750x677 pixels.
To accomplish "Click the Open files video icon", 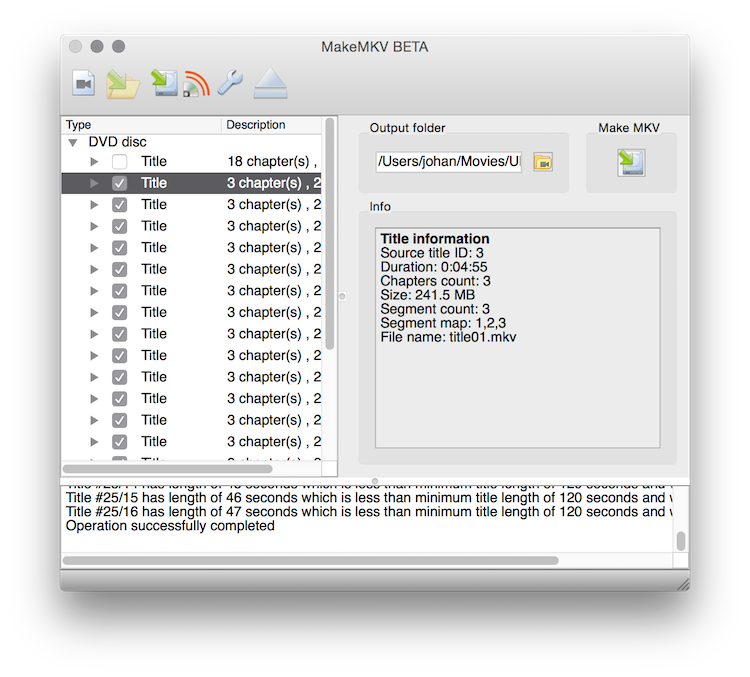I will click(x=84, y=83).
